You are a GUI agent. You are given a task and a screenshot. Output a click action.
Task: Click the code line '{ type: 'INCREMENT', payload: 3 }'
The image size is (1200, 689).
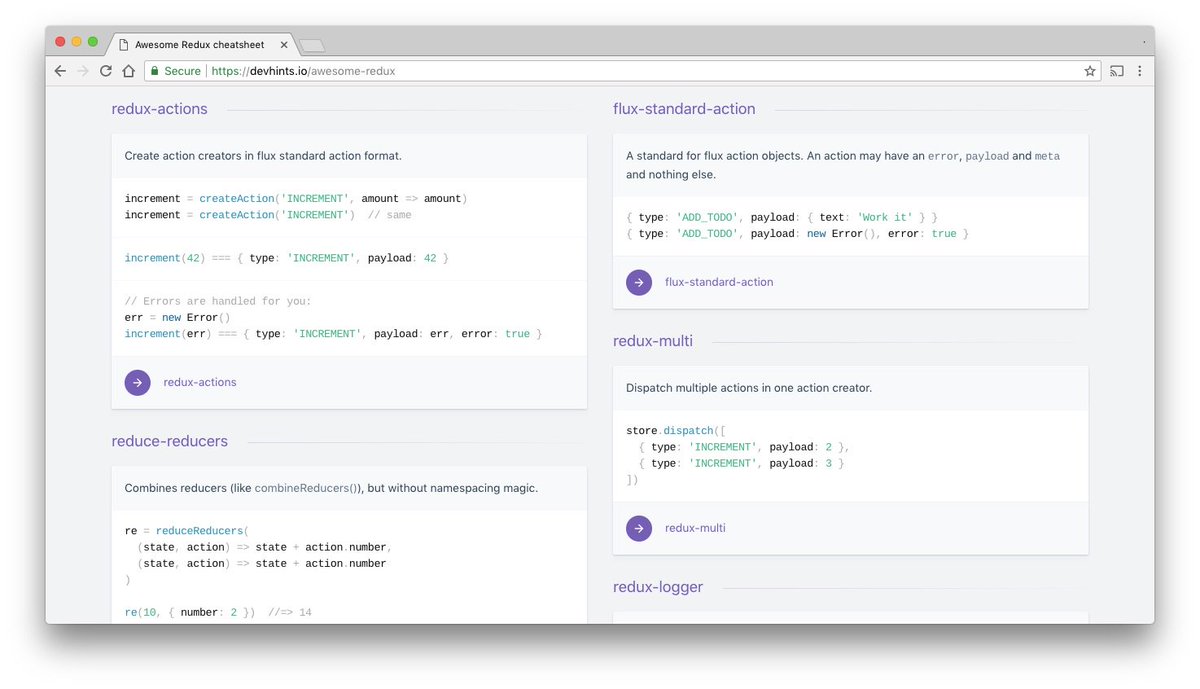tap(742, 464)
